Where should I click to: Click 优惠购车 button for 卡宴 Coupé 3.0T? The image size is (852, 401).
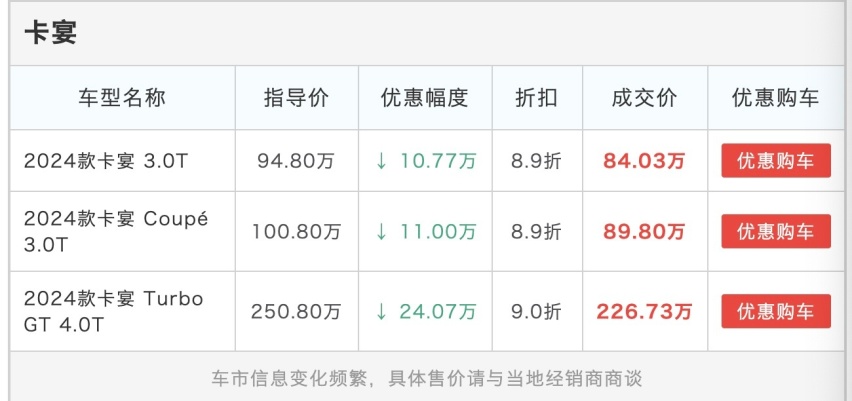[776, 231]
